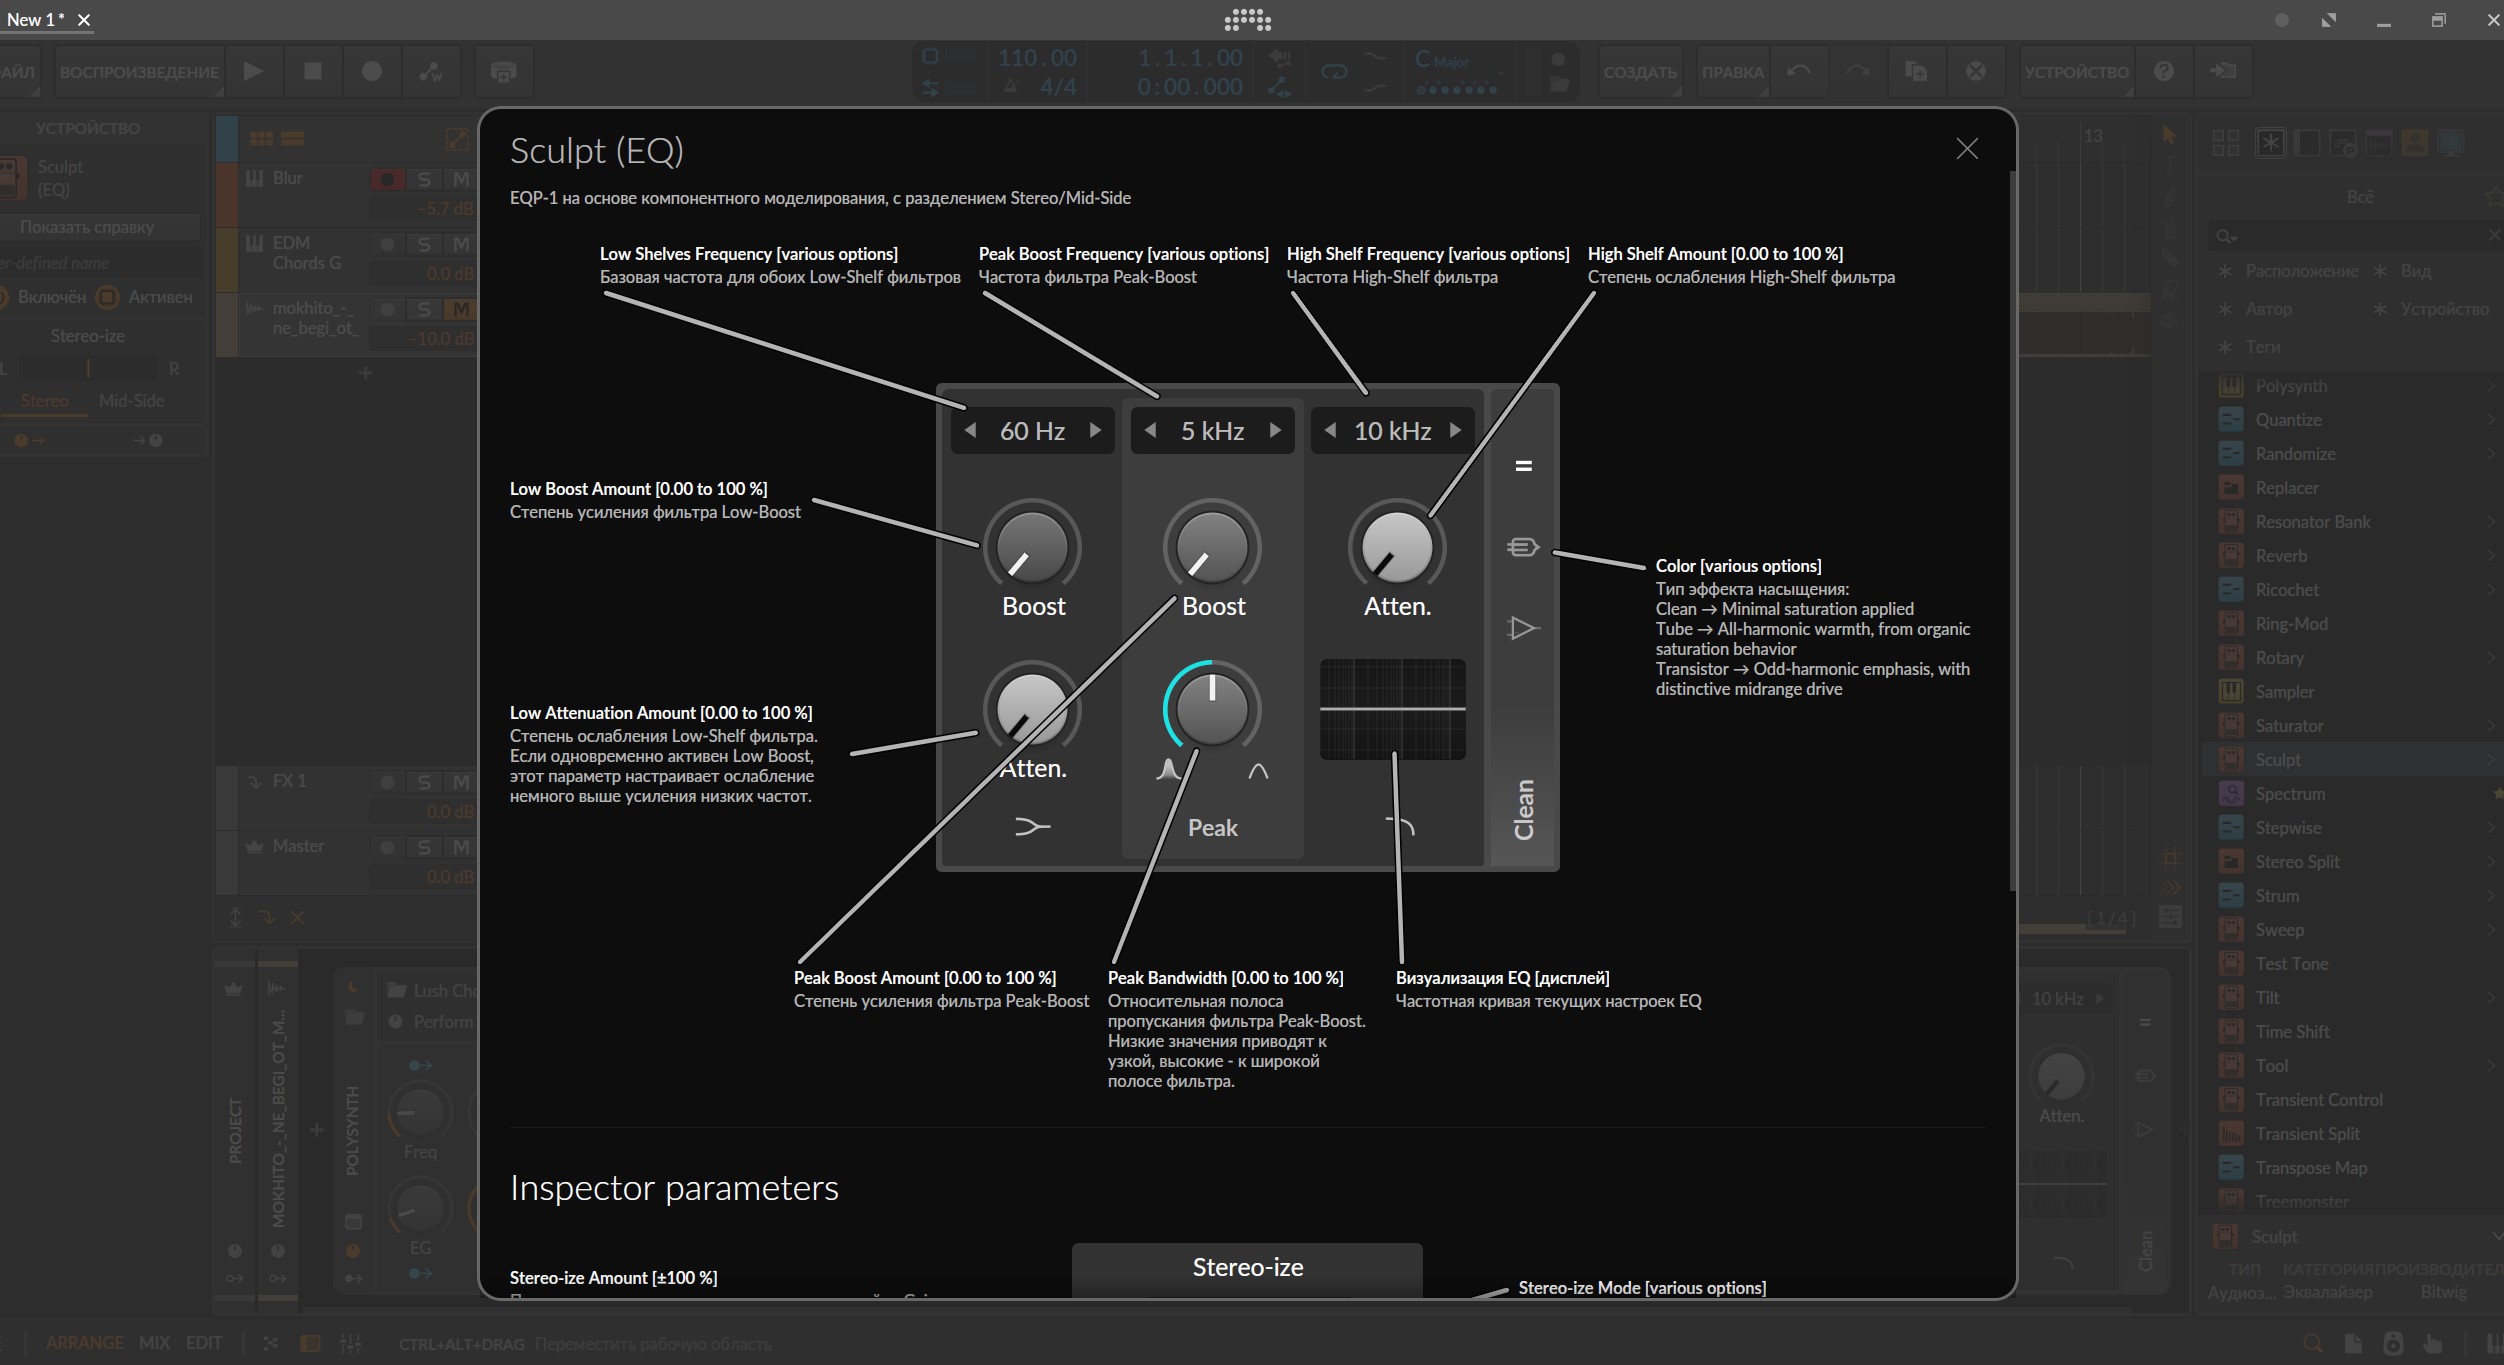Select the Transistor color mode icon
Screen dimensions: 2504x1365
(x=1523, y=628)
